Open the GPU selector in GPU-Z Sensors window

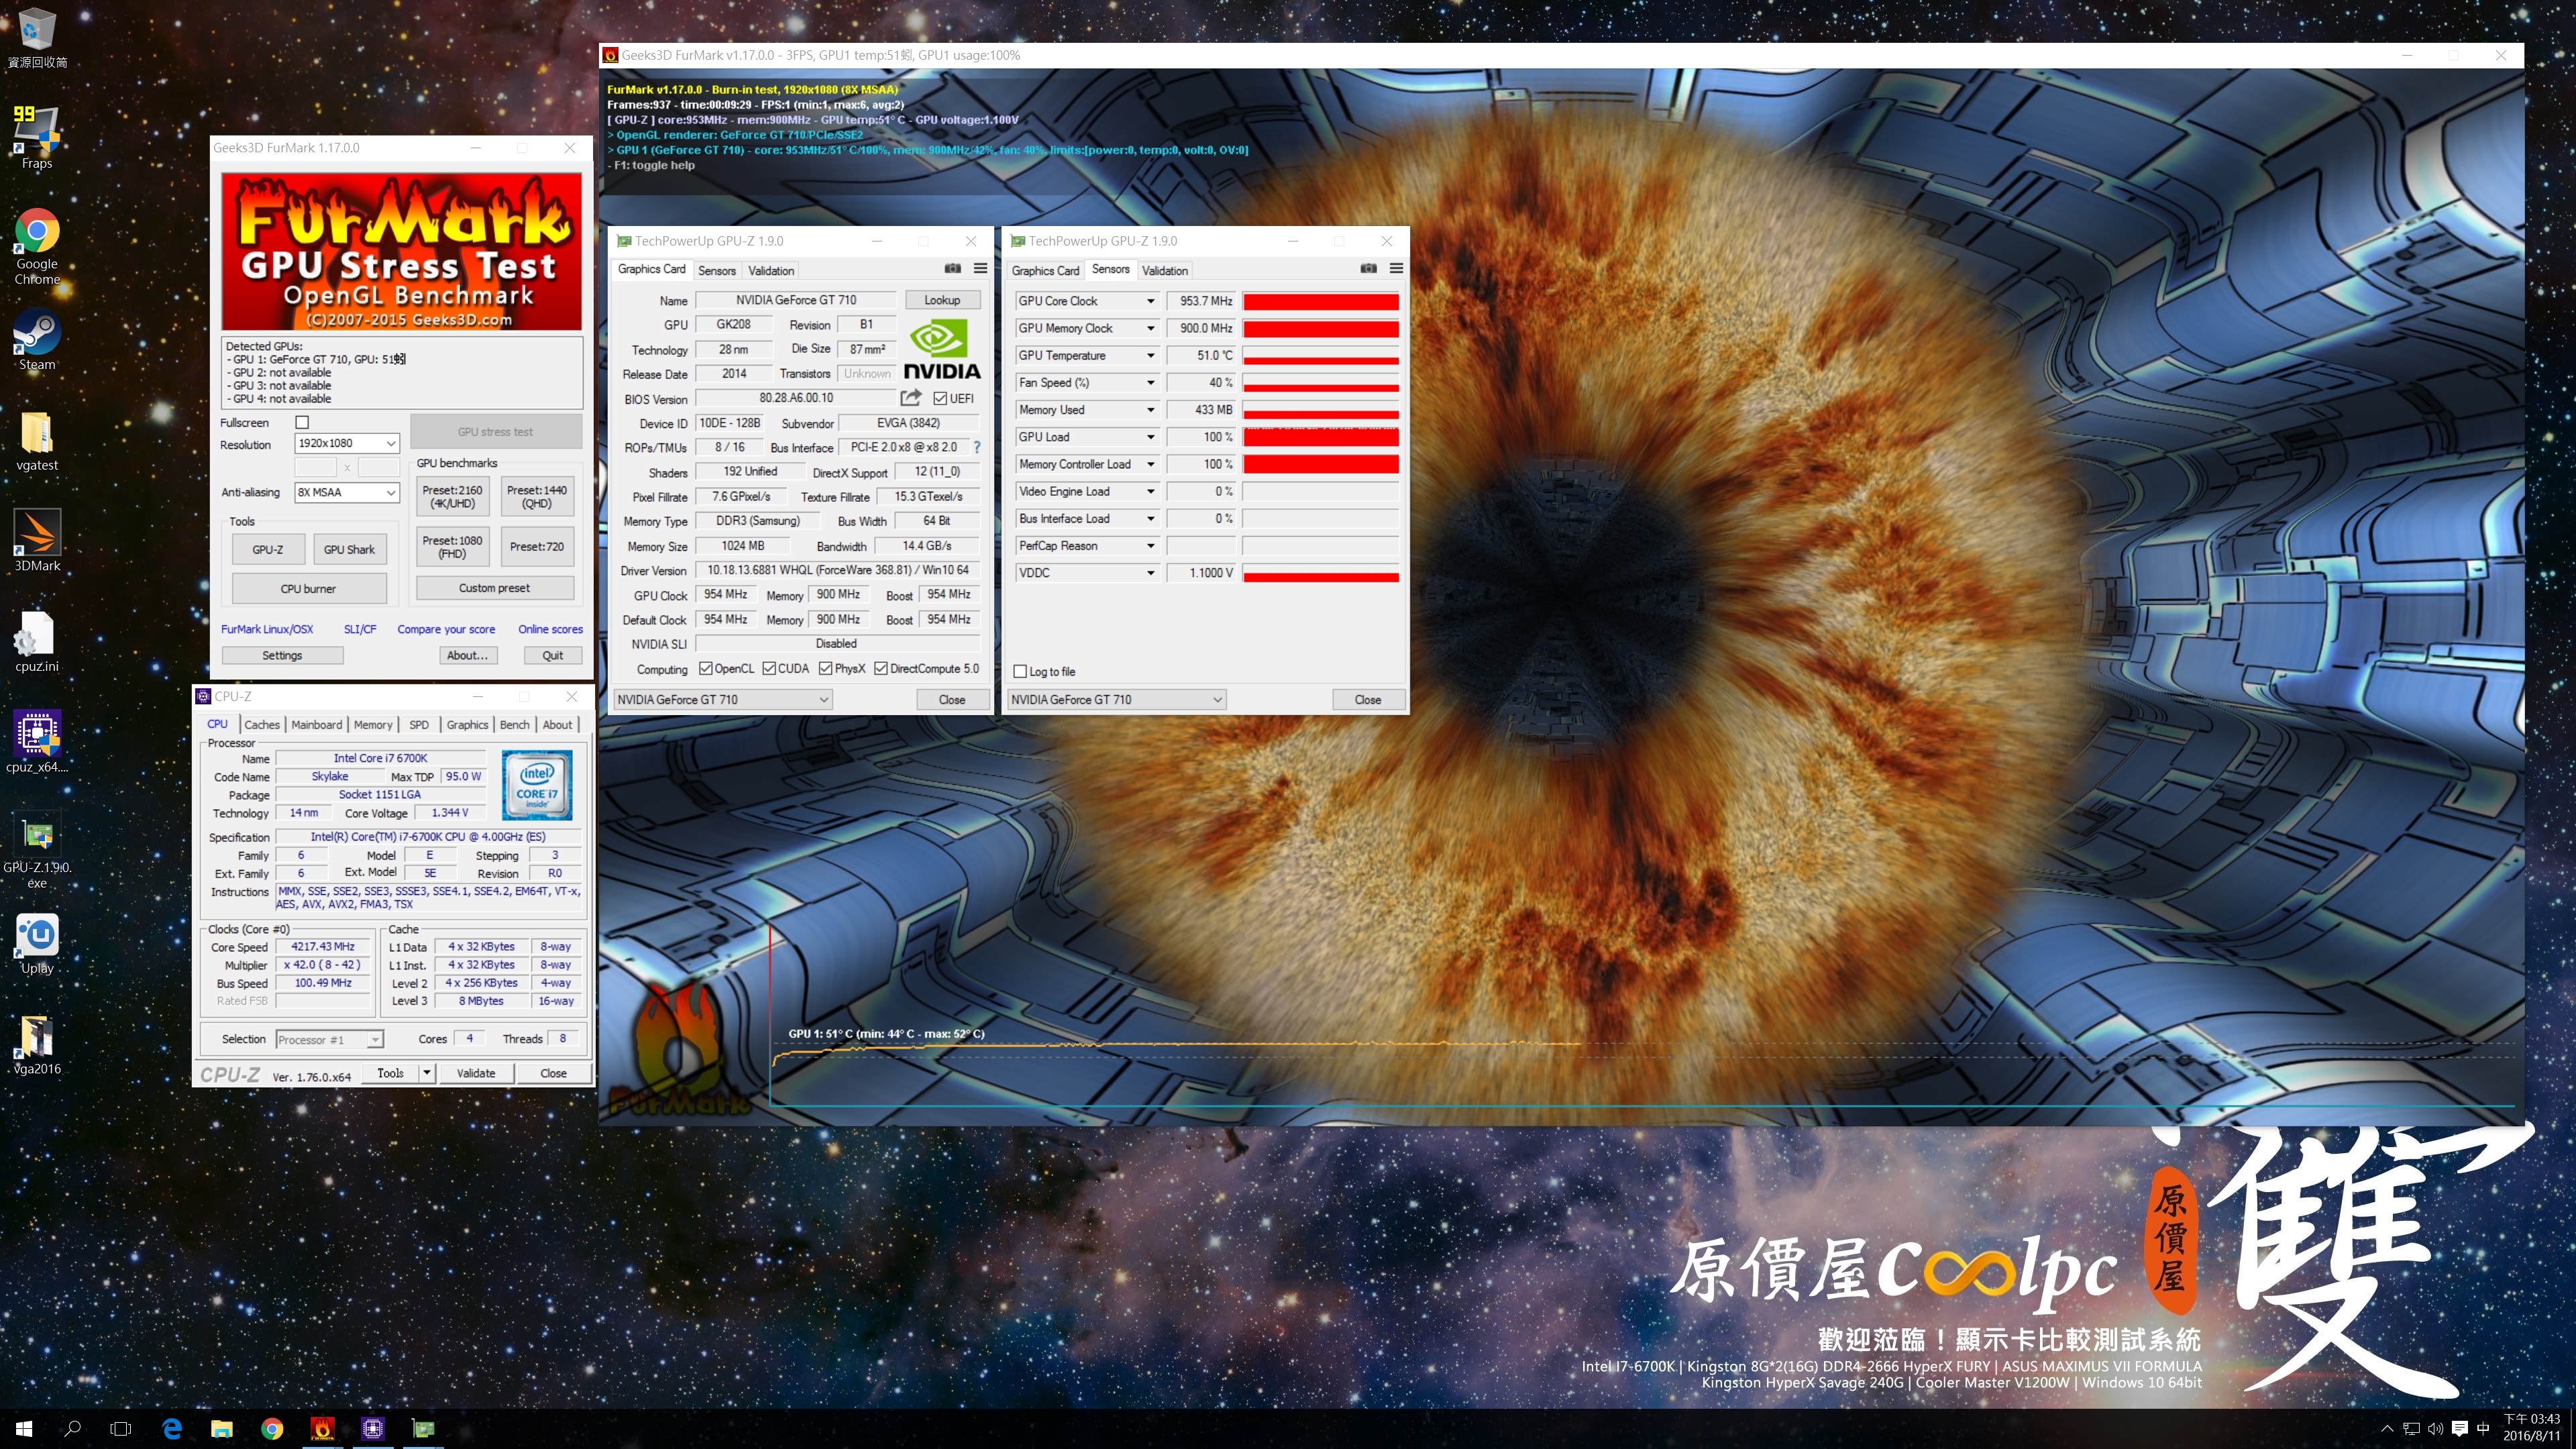coord(1116,699)
